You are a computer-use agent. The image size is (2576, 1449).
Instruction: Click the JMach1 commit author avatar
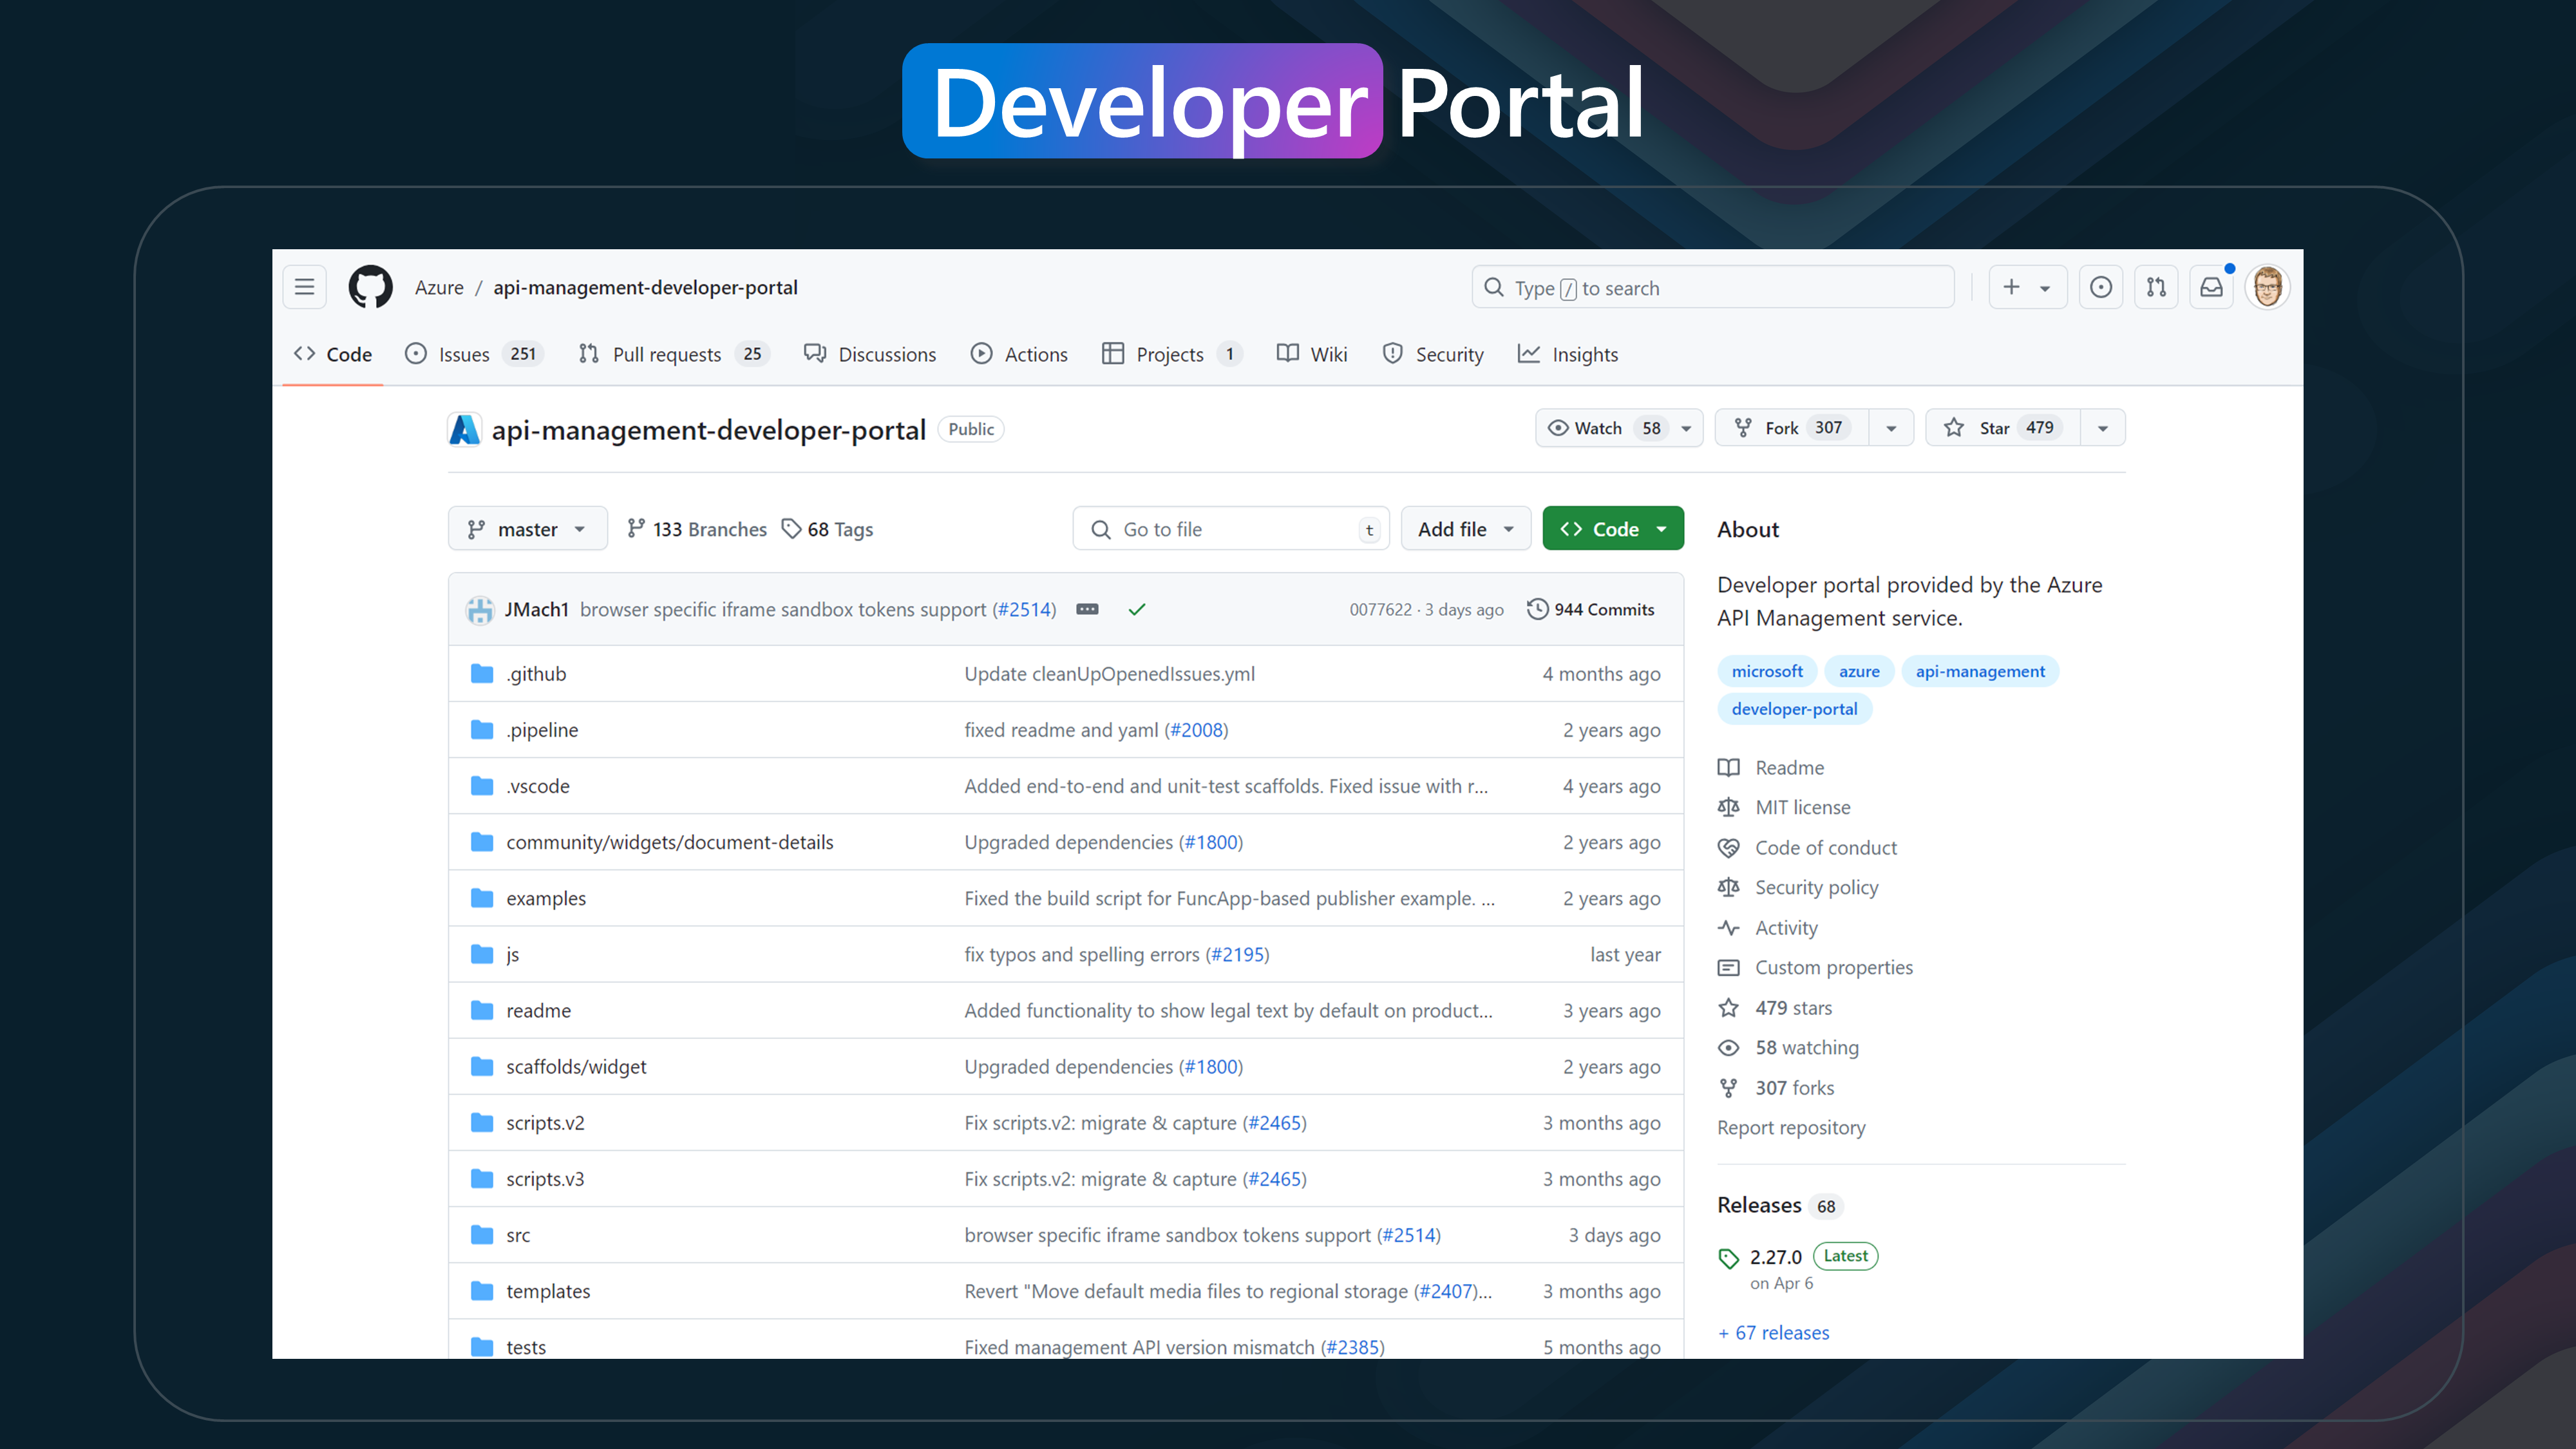click(480, 610)
